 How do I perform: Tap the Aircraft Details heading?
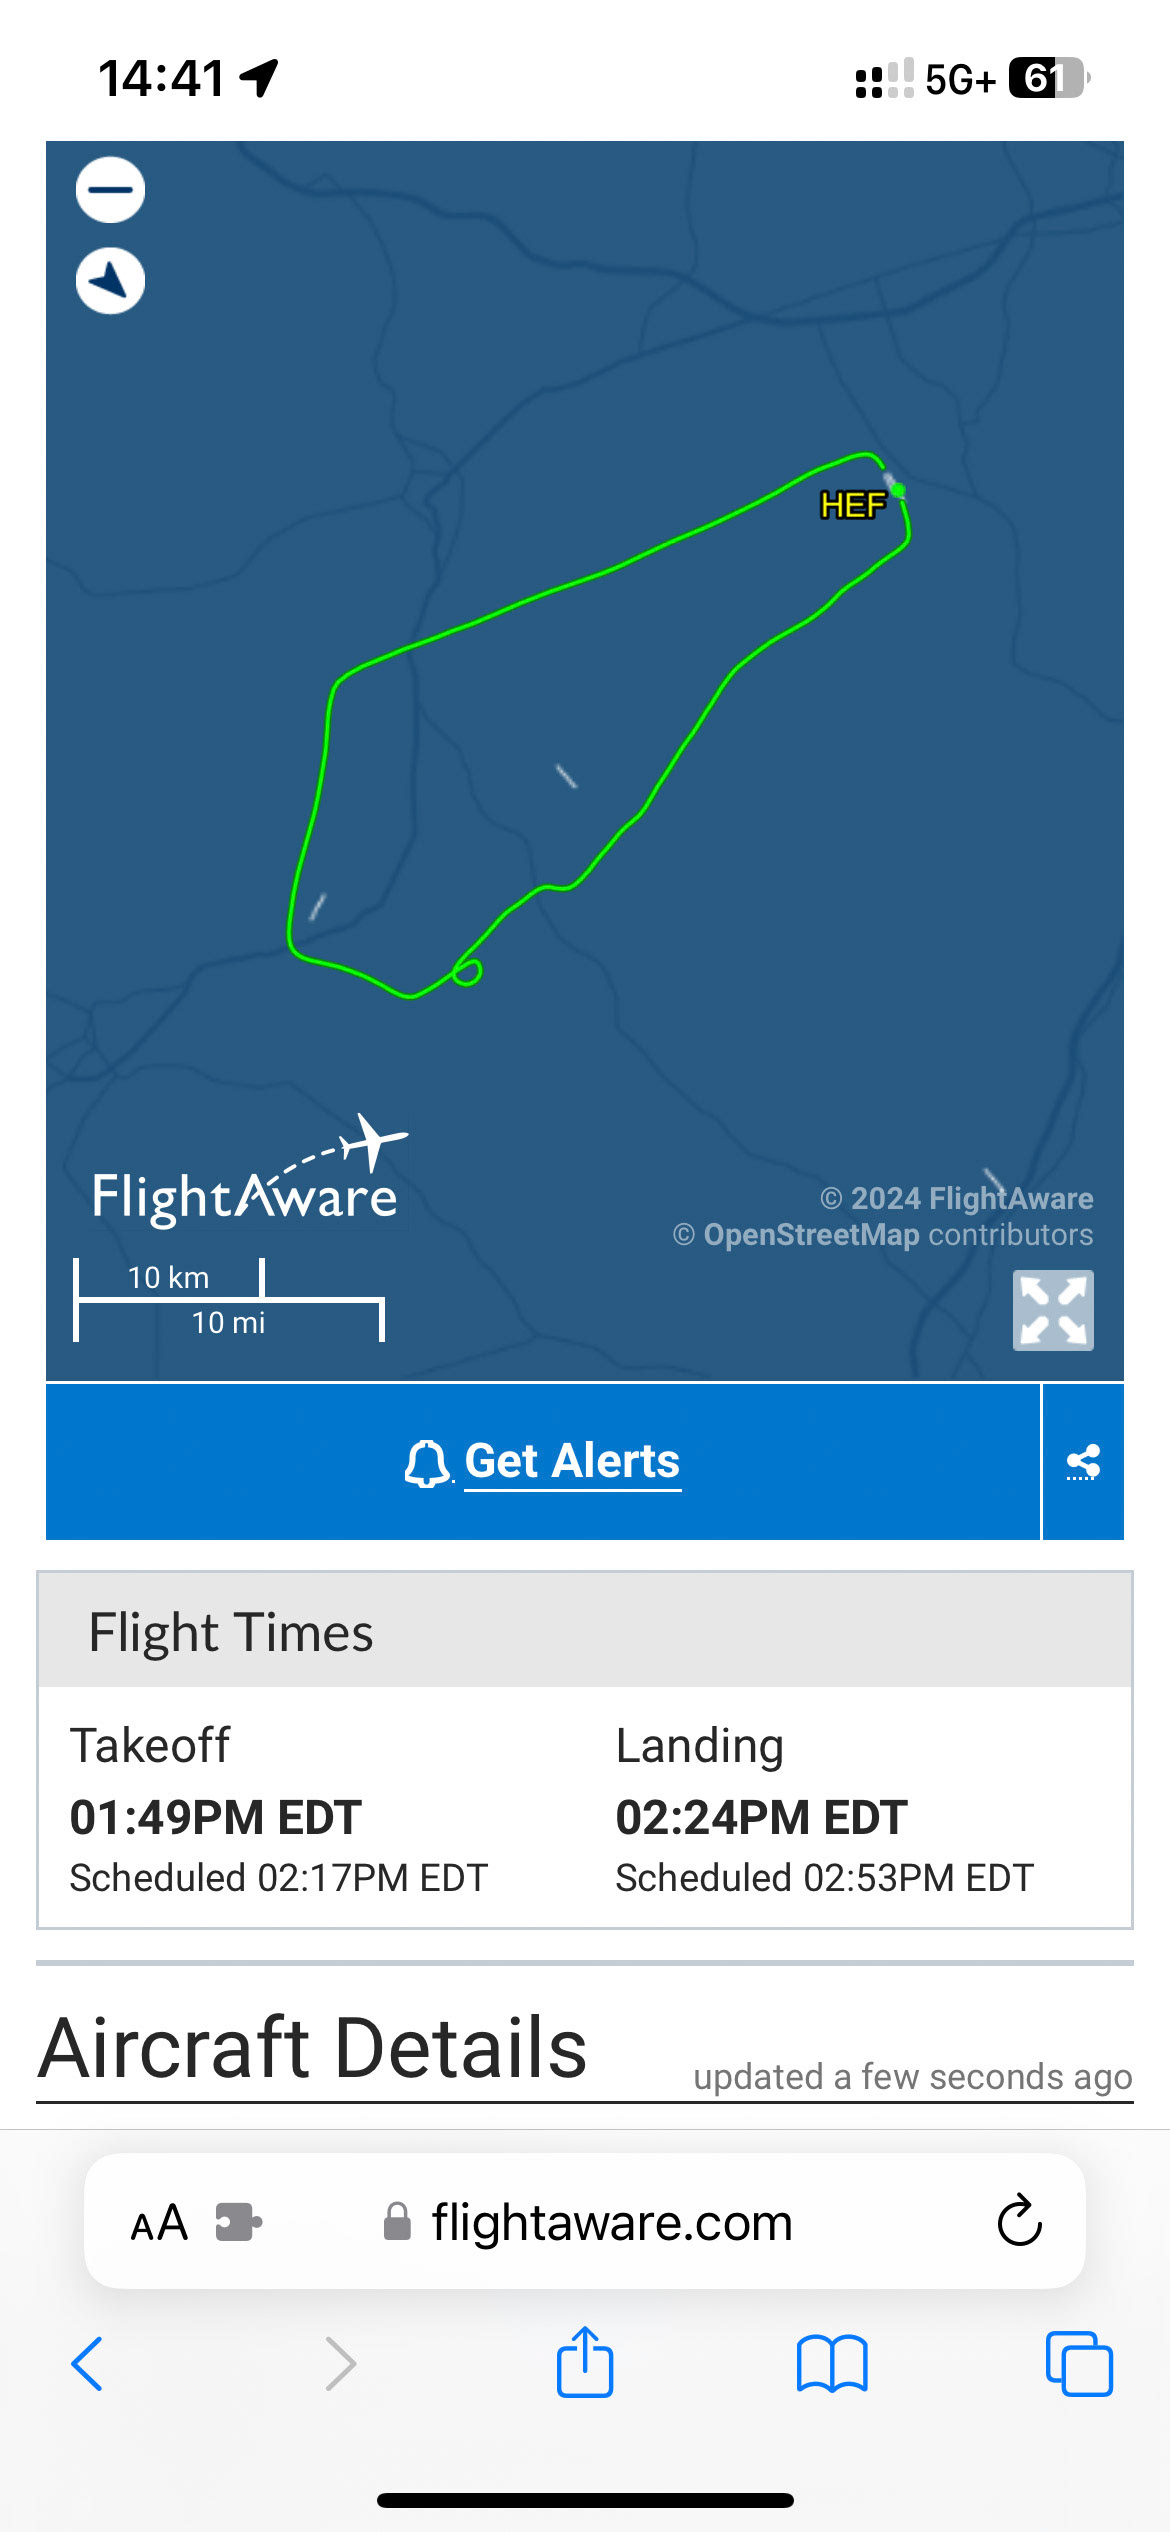pyautogui.click(x=312, y=2048)
